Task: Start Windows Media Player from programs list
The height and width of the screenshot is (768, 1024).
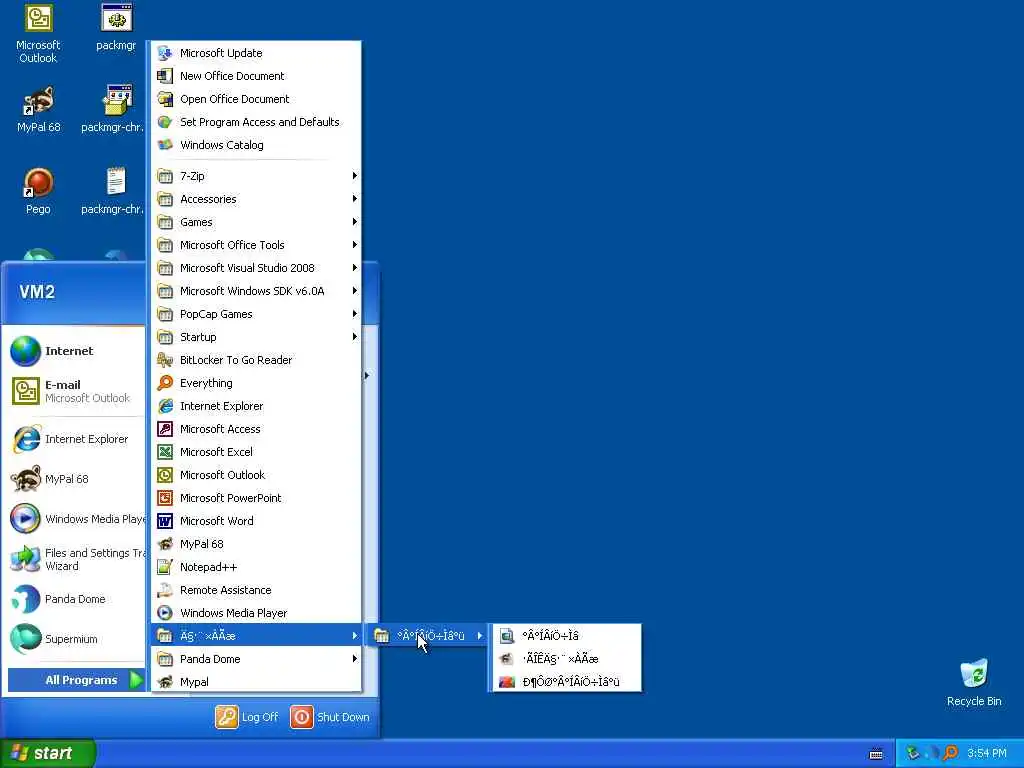Action: pos(256,613)
